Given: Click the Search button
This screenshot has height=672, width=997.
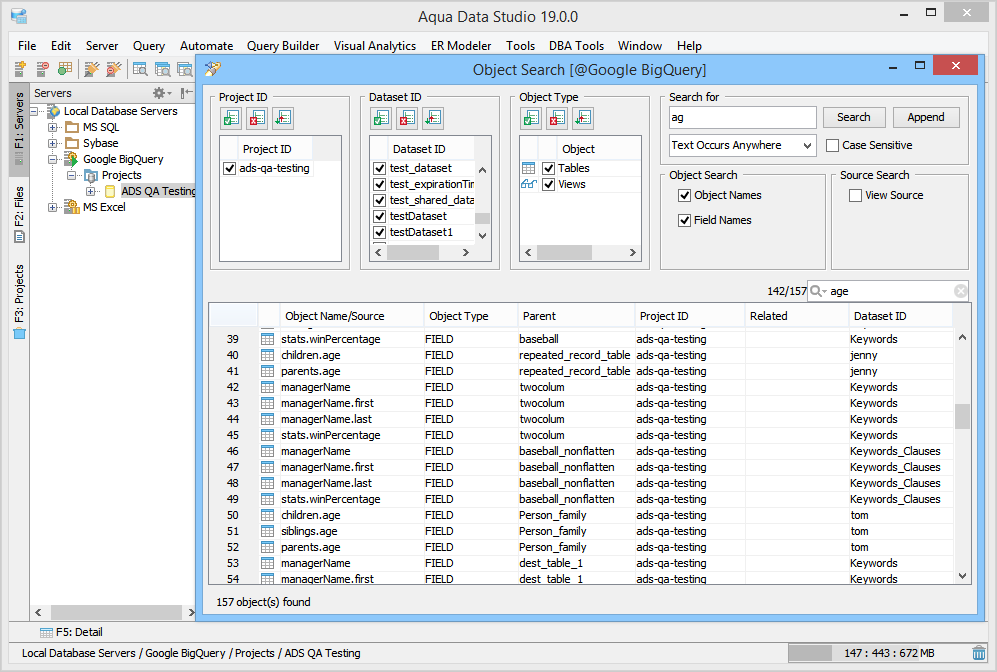Looking at the screenshot, I should point(854,117).
